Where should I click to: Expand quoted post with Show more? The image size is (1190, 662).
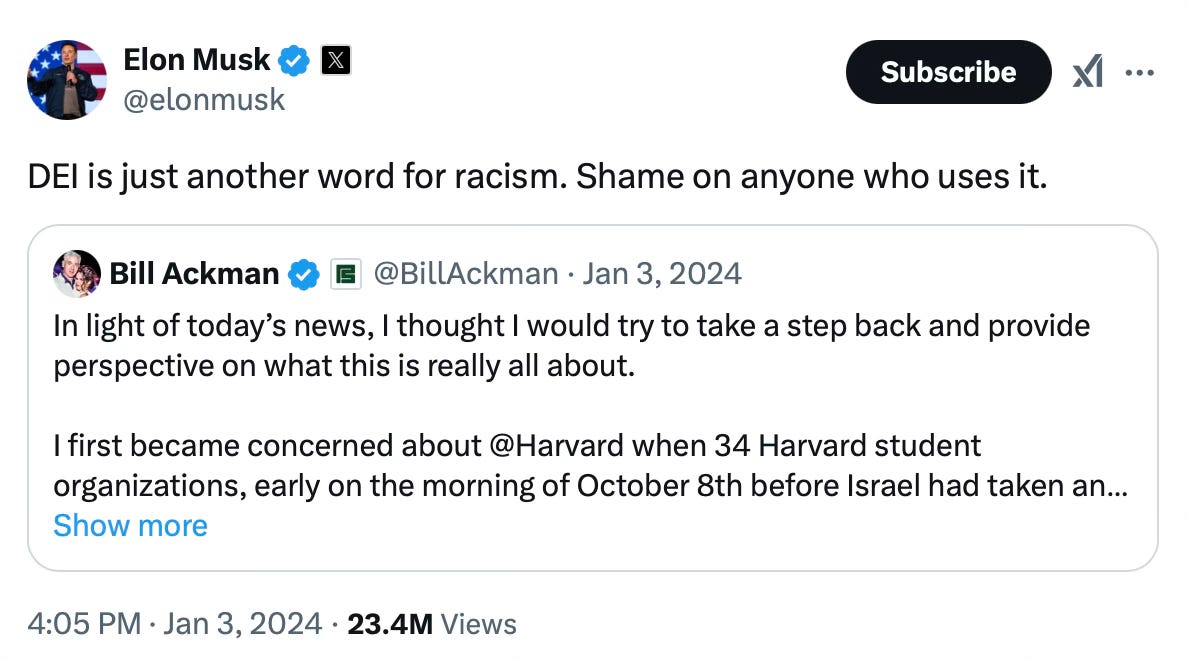pos(131,525)
